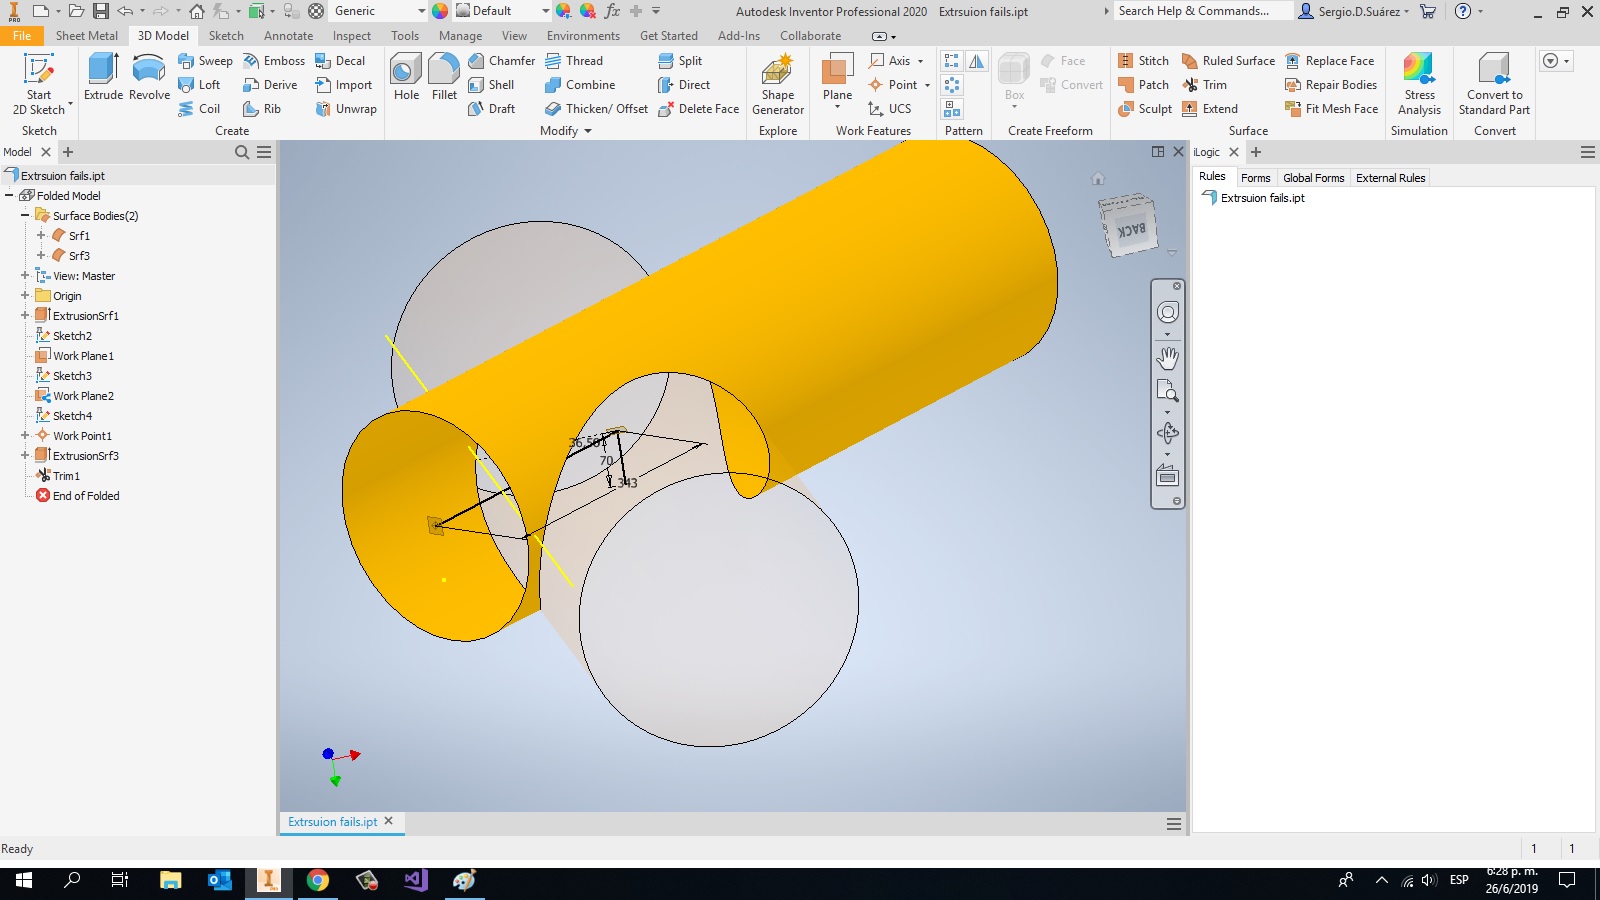The height and width of the screenshot is (900, 1600).
Task: Collapse the Surface Bodies(2) node
Action: (25, 216)
